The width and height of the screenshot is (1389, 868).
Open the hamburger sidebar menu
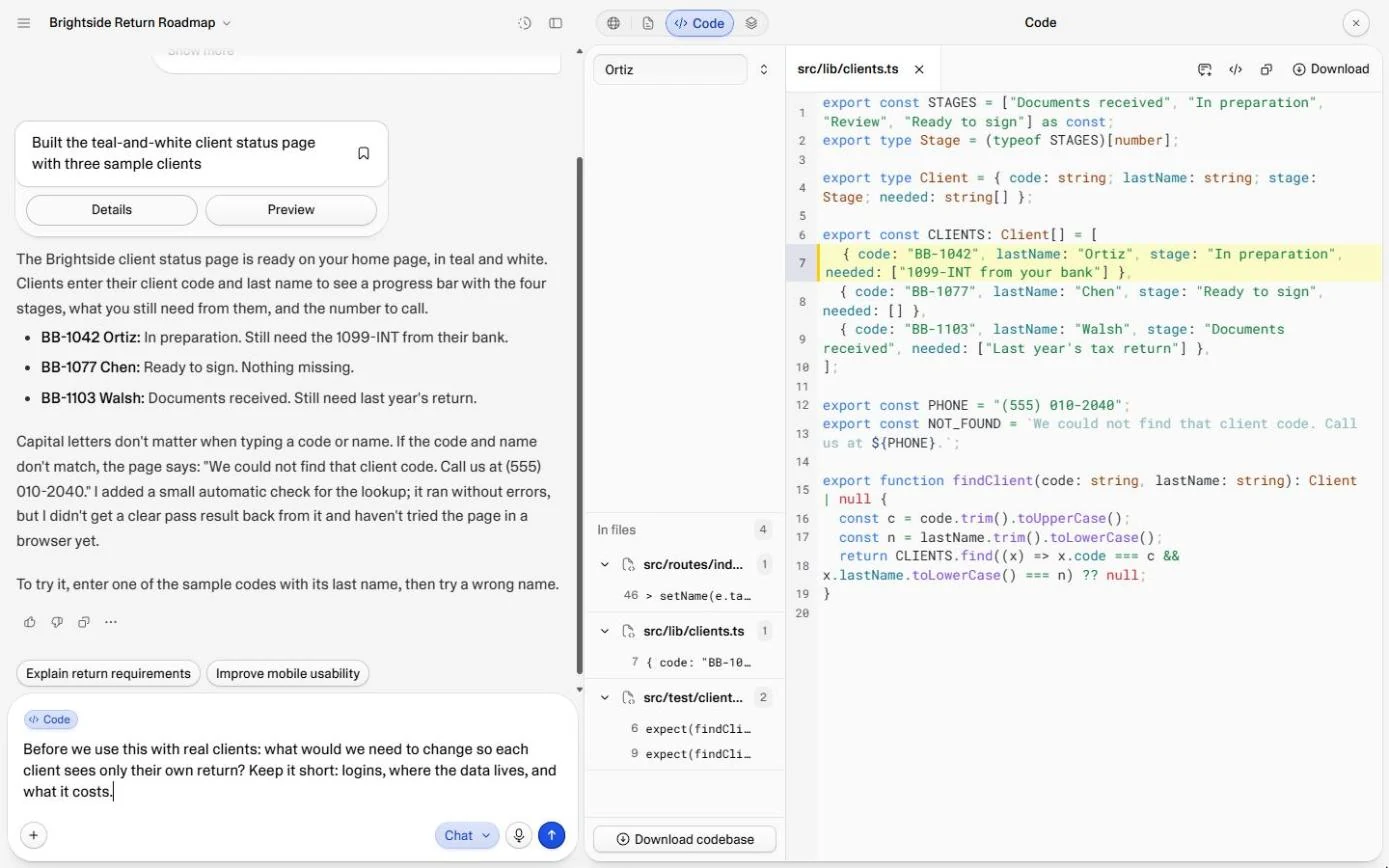tap(24, 23)
